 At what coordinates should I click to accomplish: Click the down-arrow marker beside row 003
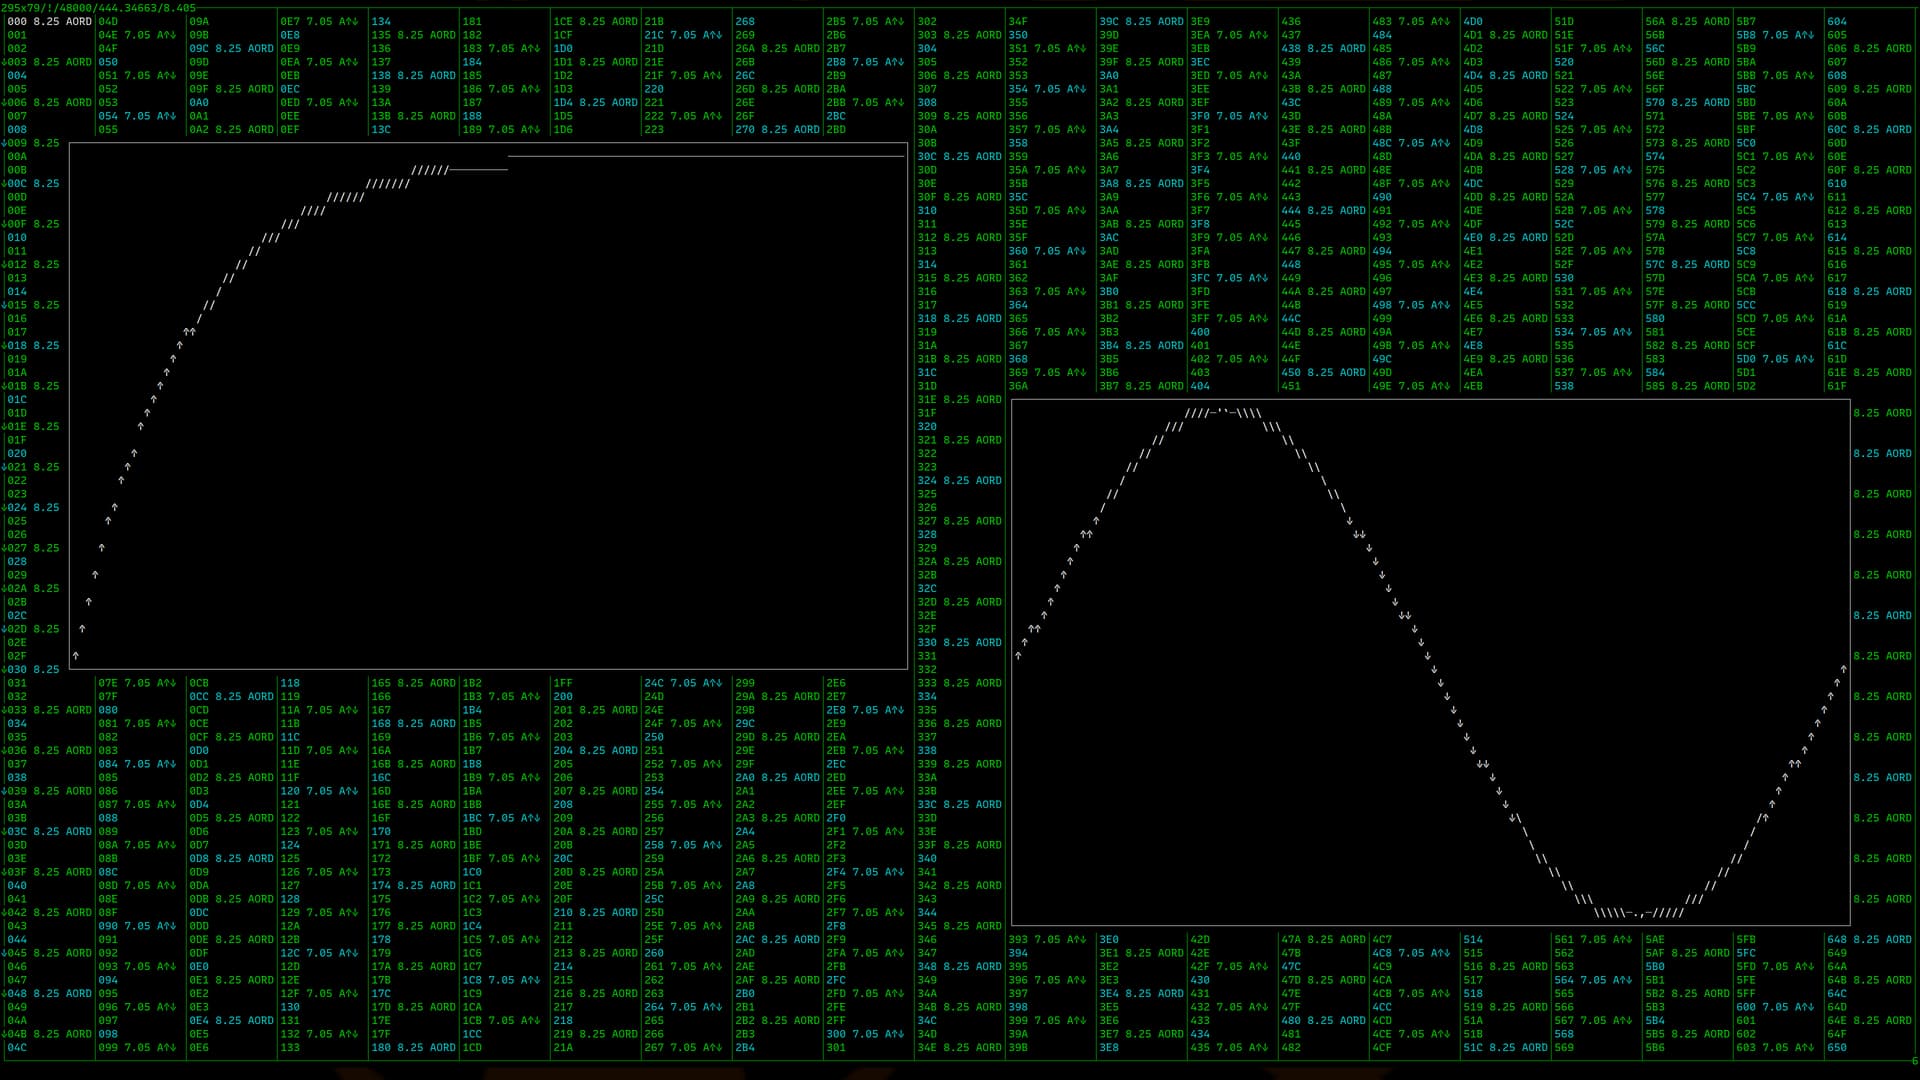3,62
